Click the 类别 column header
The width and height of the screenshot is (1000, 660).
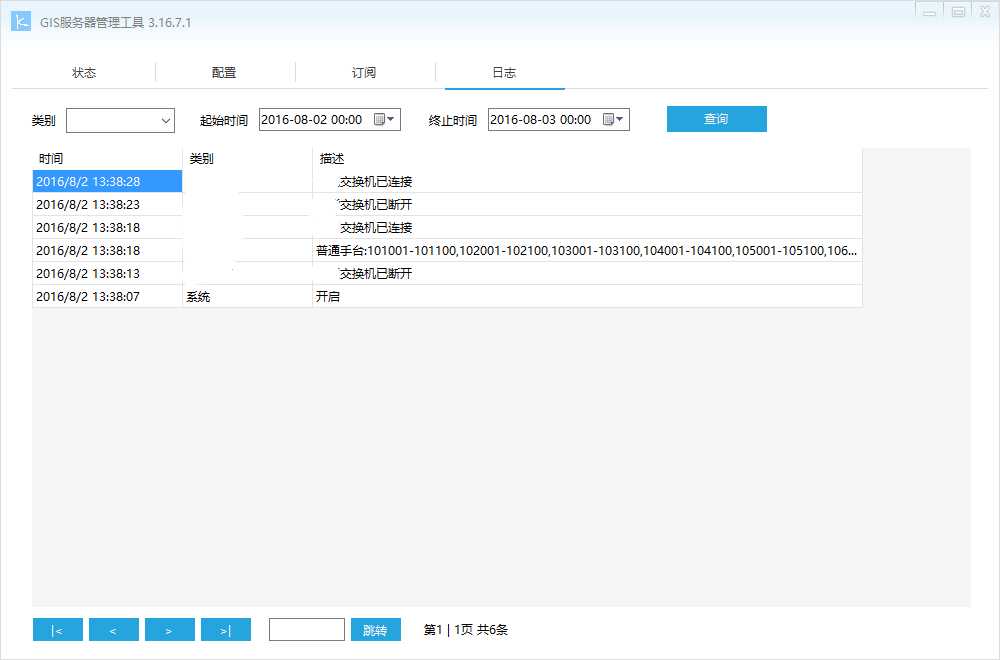tap(247, 159)
